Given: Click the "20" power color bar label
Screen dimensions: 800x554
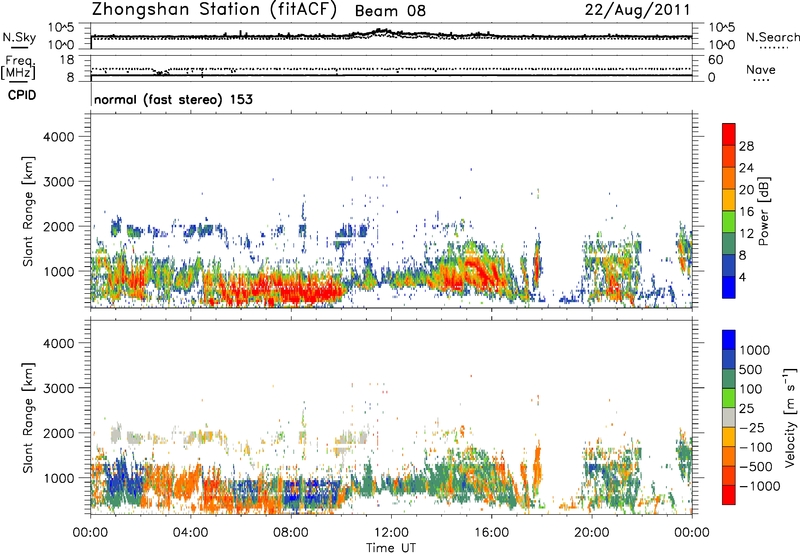Looking at the screenshot, I should click(x=746, y=190).
